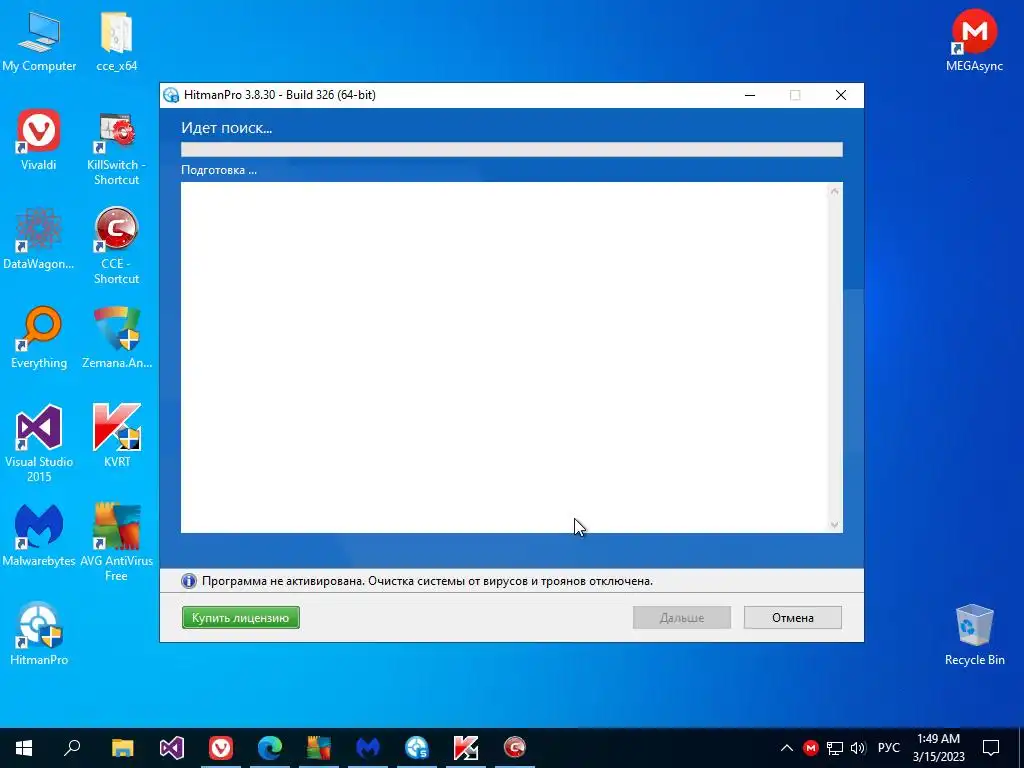Open the Windows Start menu
The width and height of the screenshot is (1024, 768).
24,748
